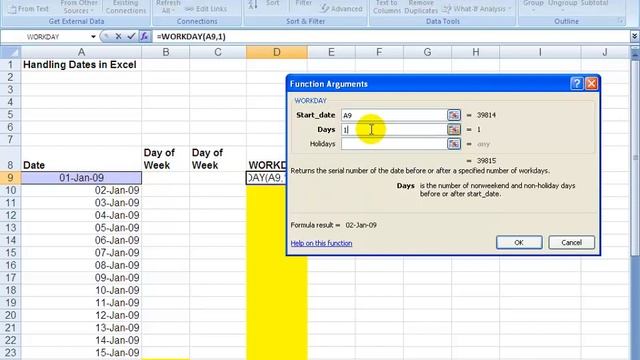Click Text to Columns in ribbon
640x360 pixels.
coord(387,6)
